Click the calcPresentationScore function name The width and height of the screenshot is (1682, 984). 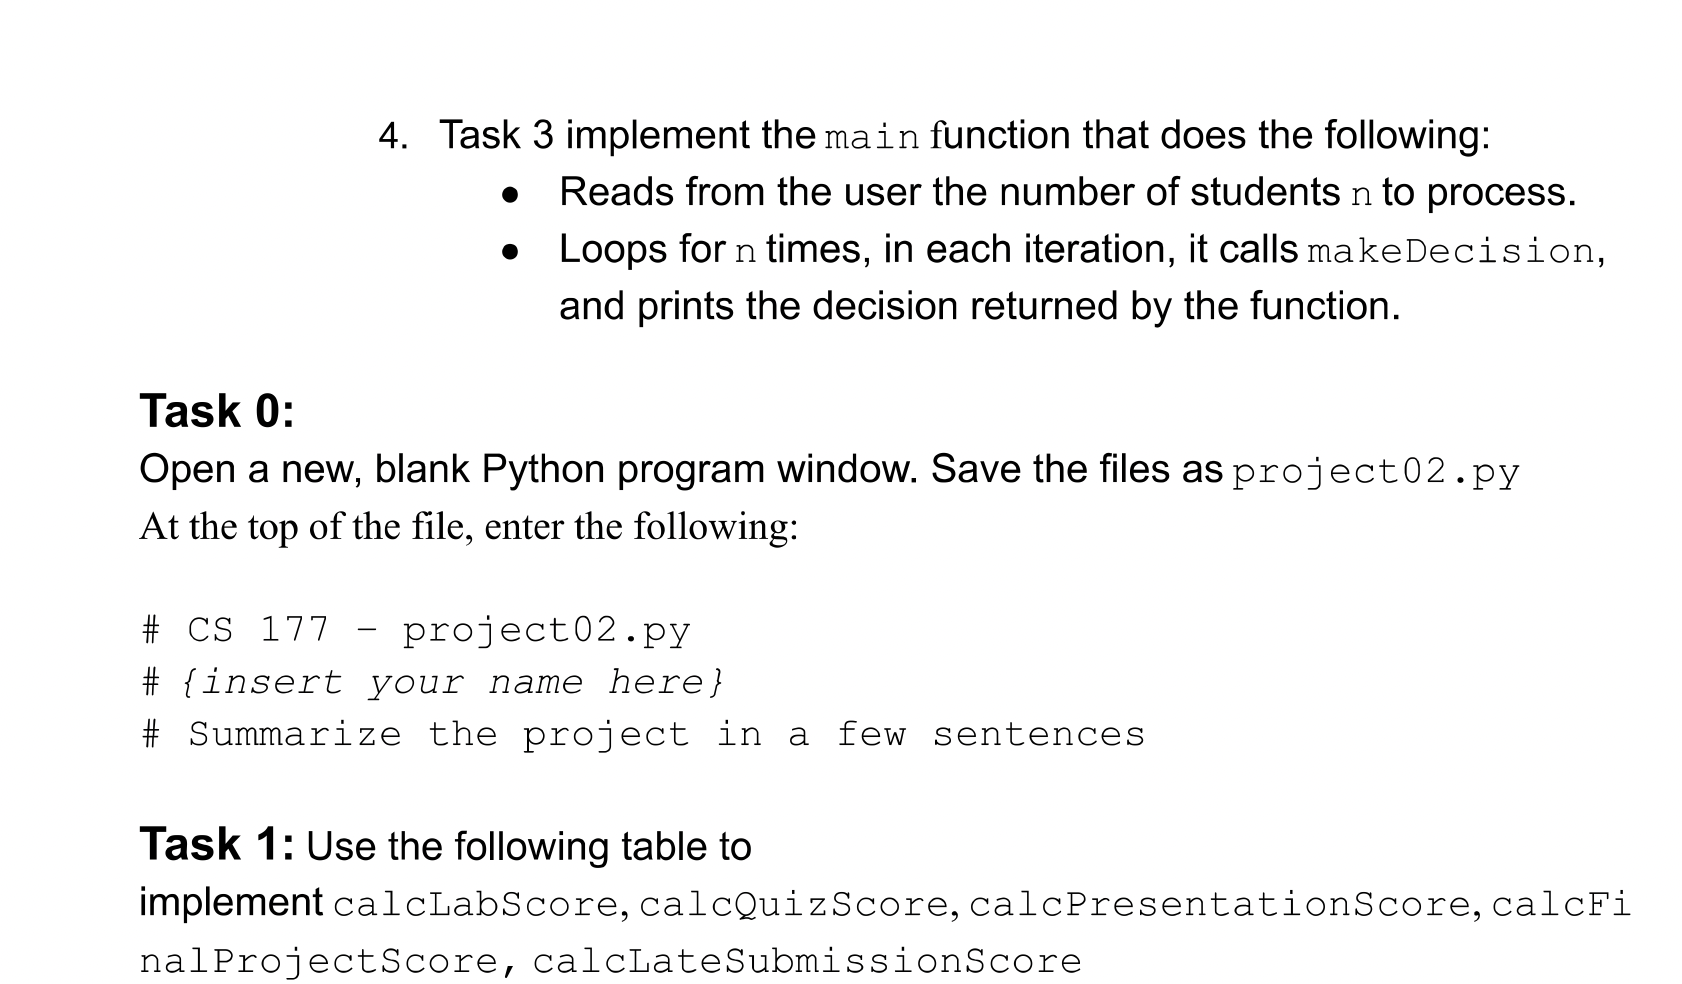click(1220, 905)
